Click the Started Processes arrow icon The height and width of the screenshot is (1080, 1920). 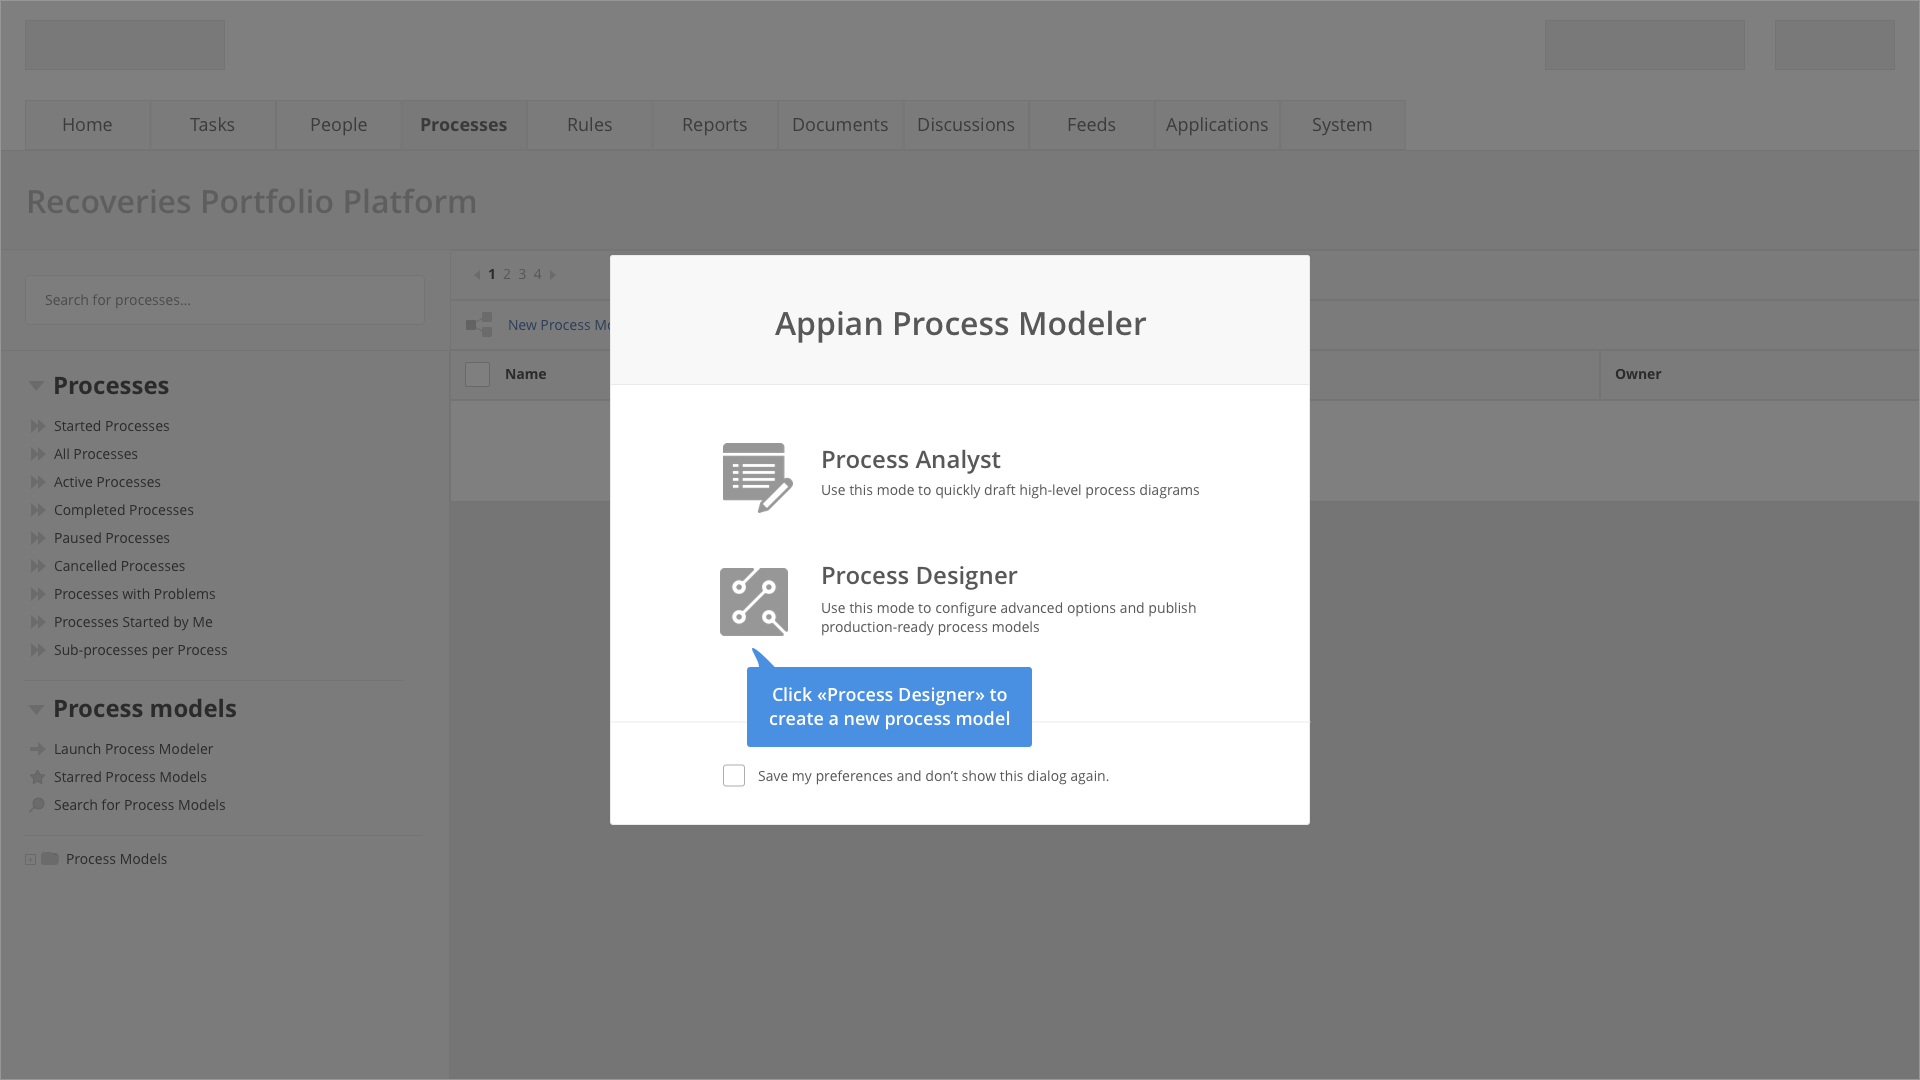pos(38,426)
